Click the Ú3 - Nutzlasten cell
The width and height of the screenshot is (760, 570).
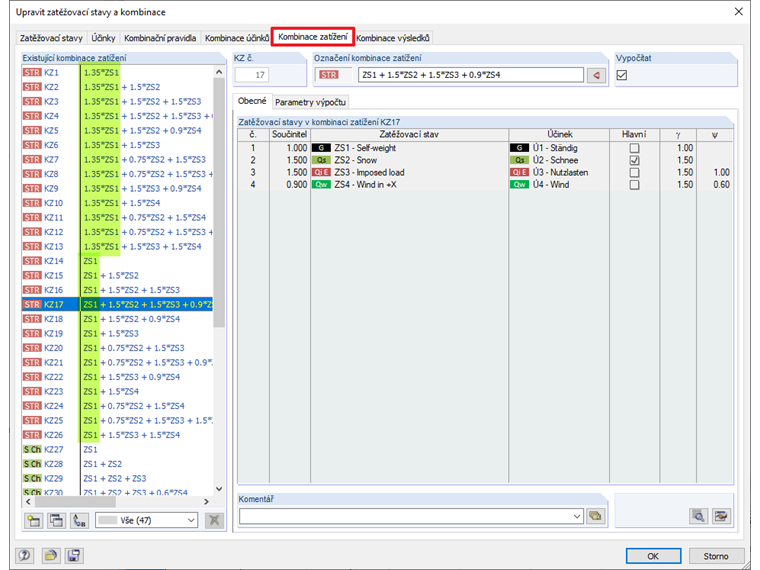click(x=560, y=173)
